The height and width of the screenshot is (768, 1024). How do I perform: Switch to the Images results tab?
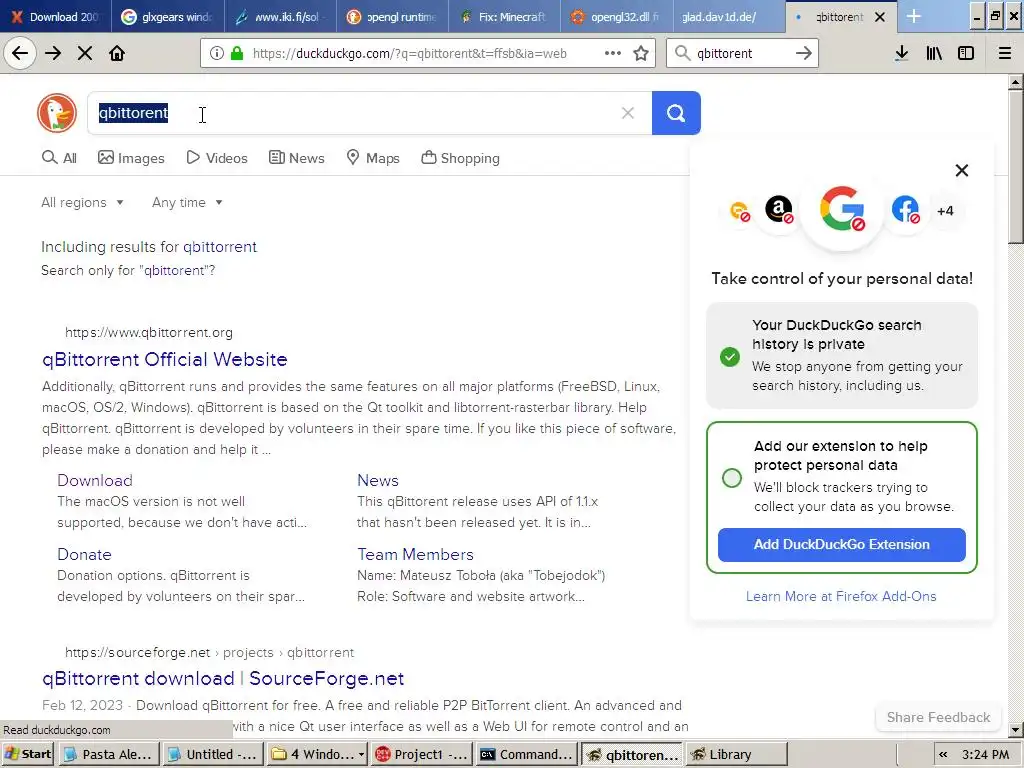131,158
